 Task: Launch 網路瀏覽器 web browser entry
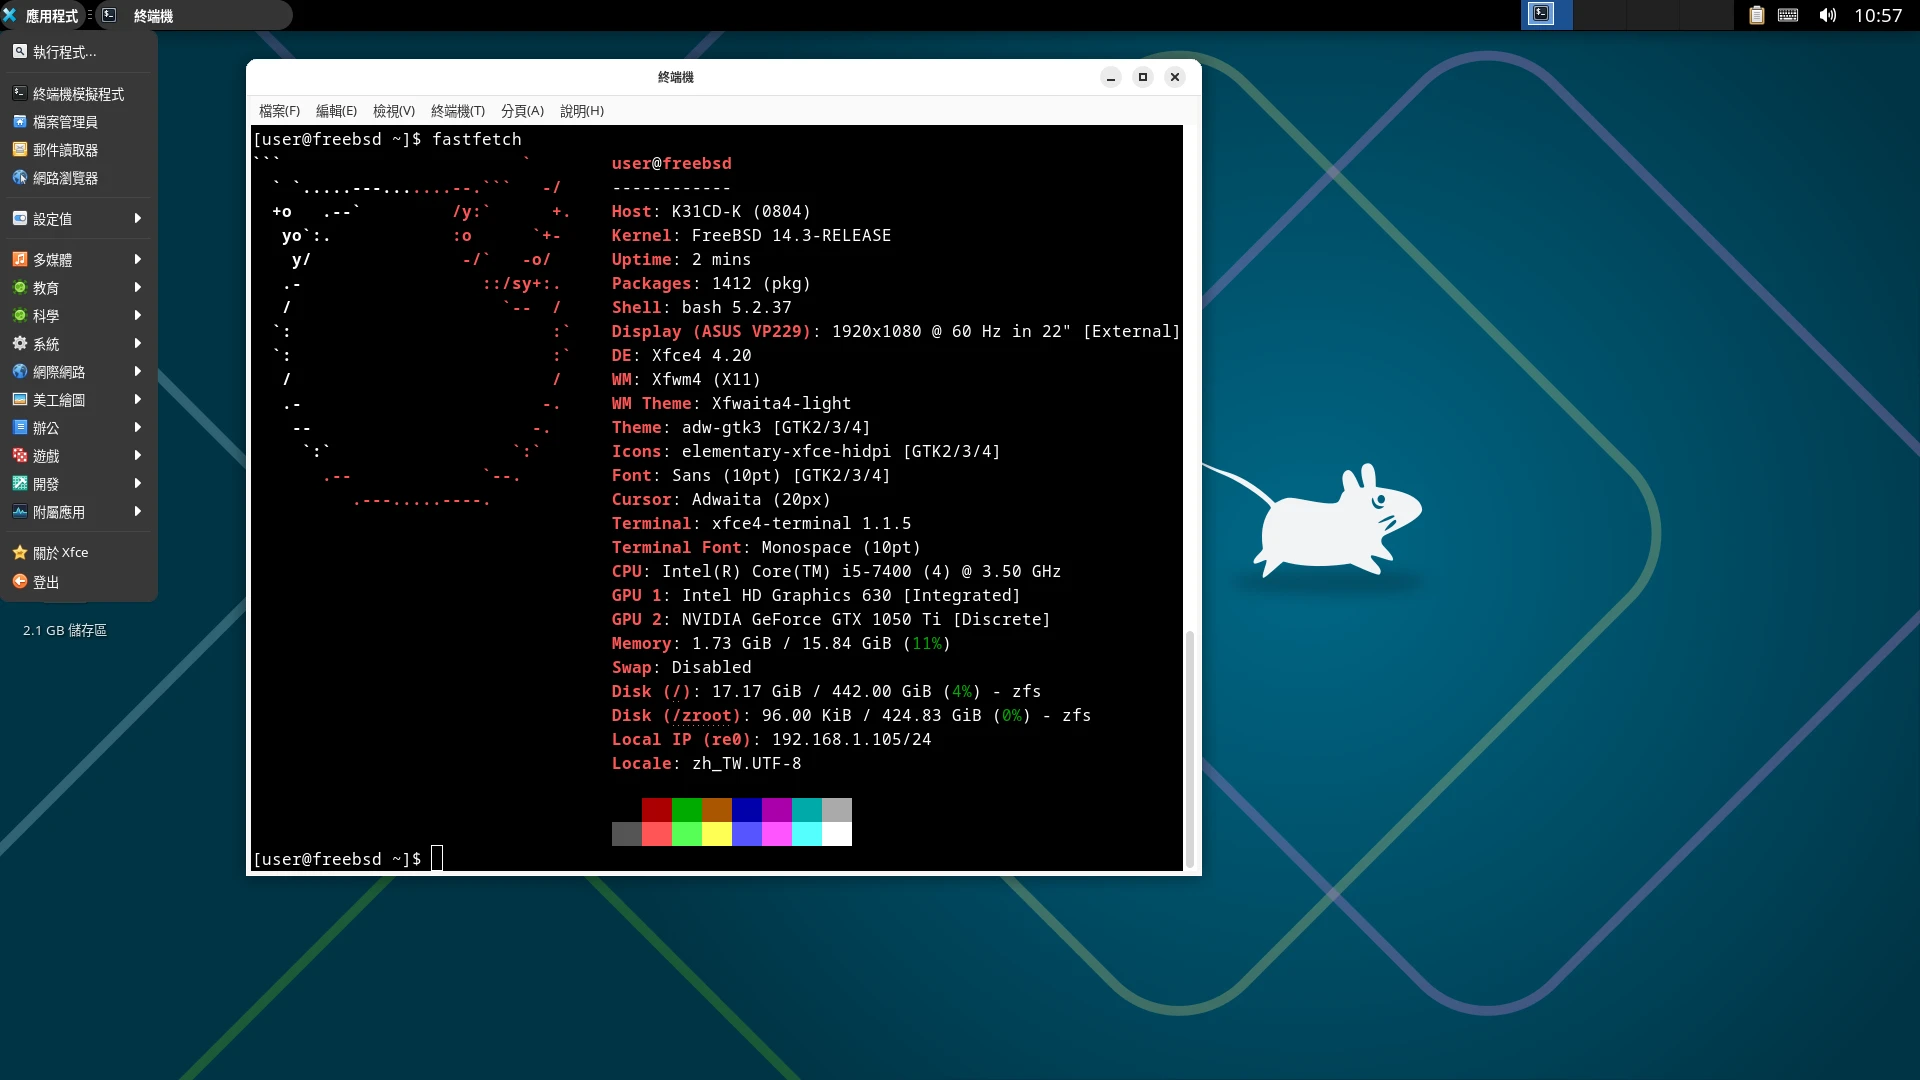click(78, 178)
